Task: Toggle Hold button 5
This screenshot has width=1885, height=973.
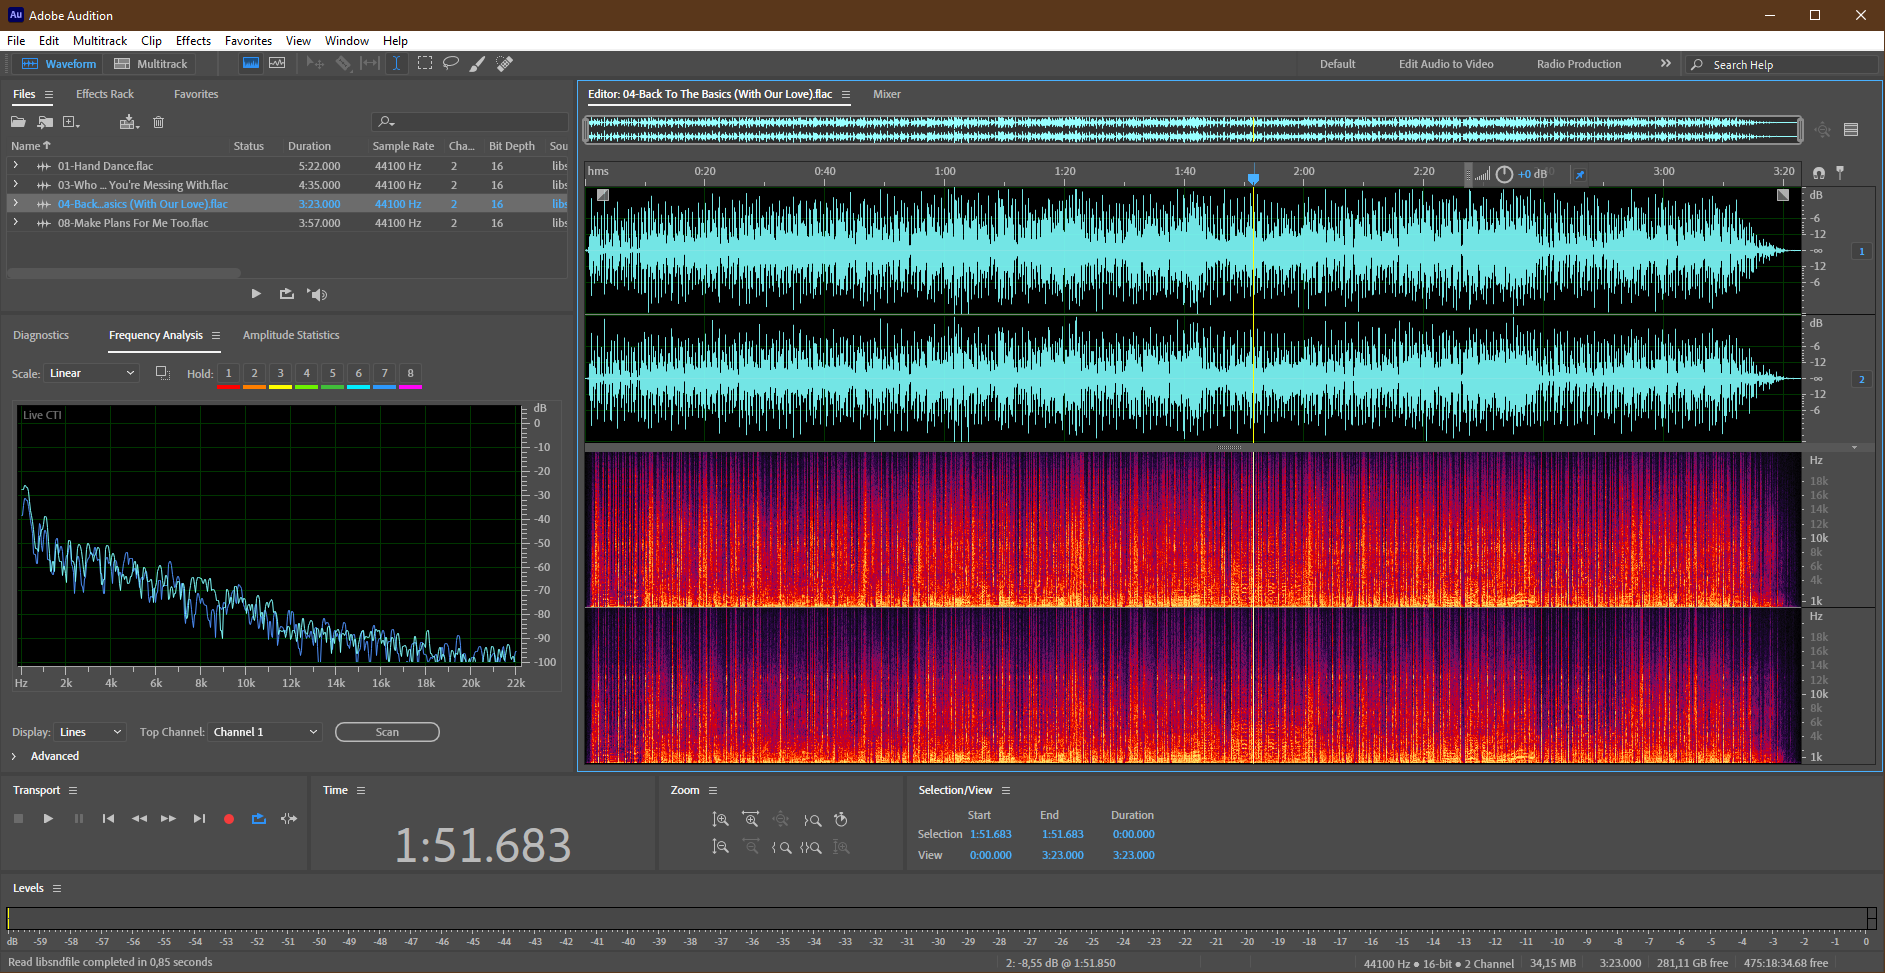Action: (x=333, y=373)
